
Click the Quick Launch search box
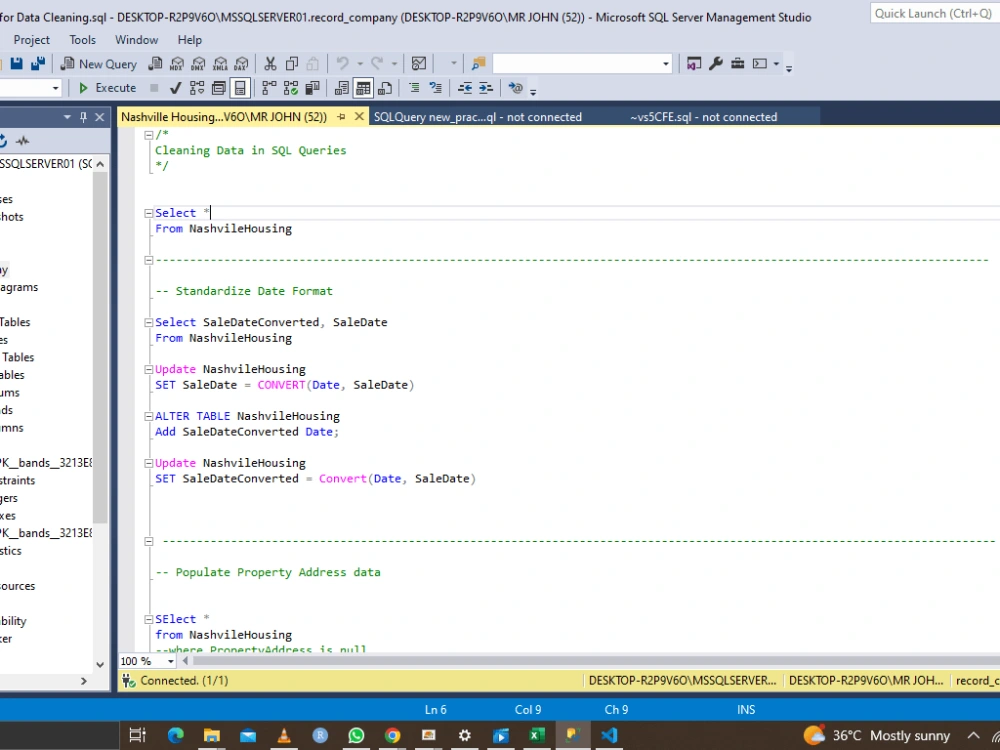pos(934,13)
